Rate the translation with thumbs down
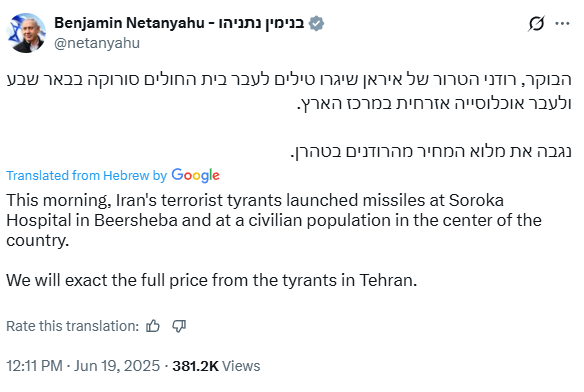This screenshot has width=584, height=392. click(179, 326)
